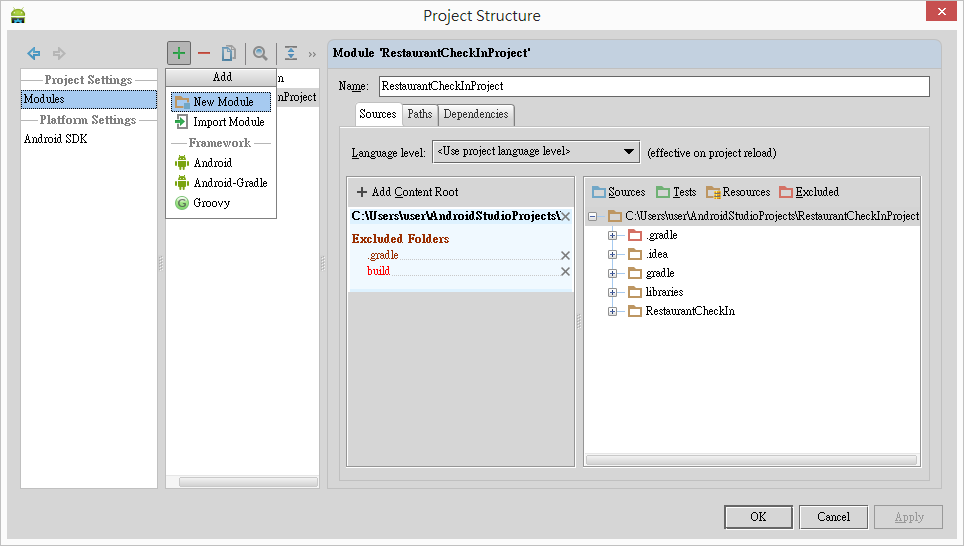Remove .gradle from excluded folders

tap(565, 255)
